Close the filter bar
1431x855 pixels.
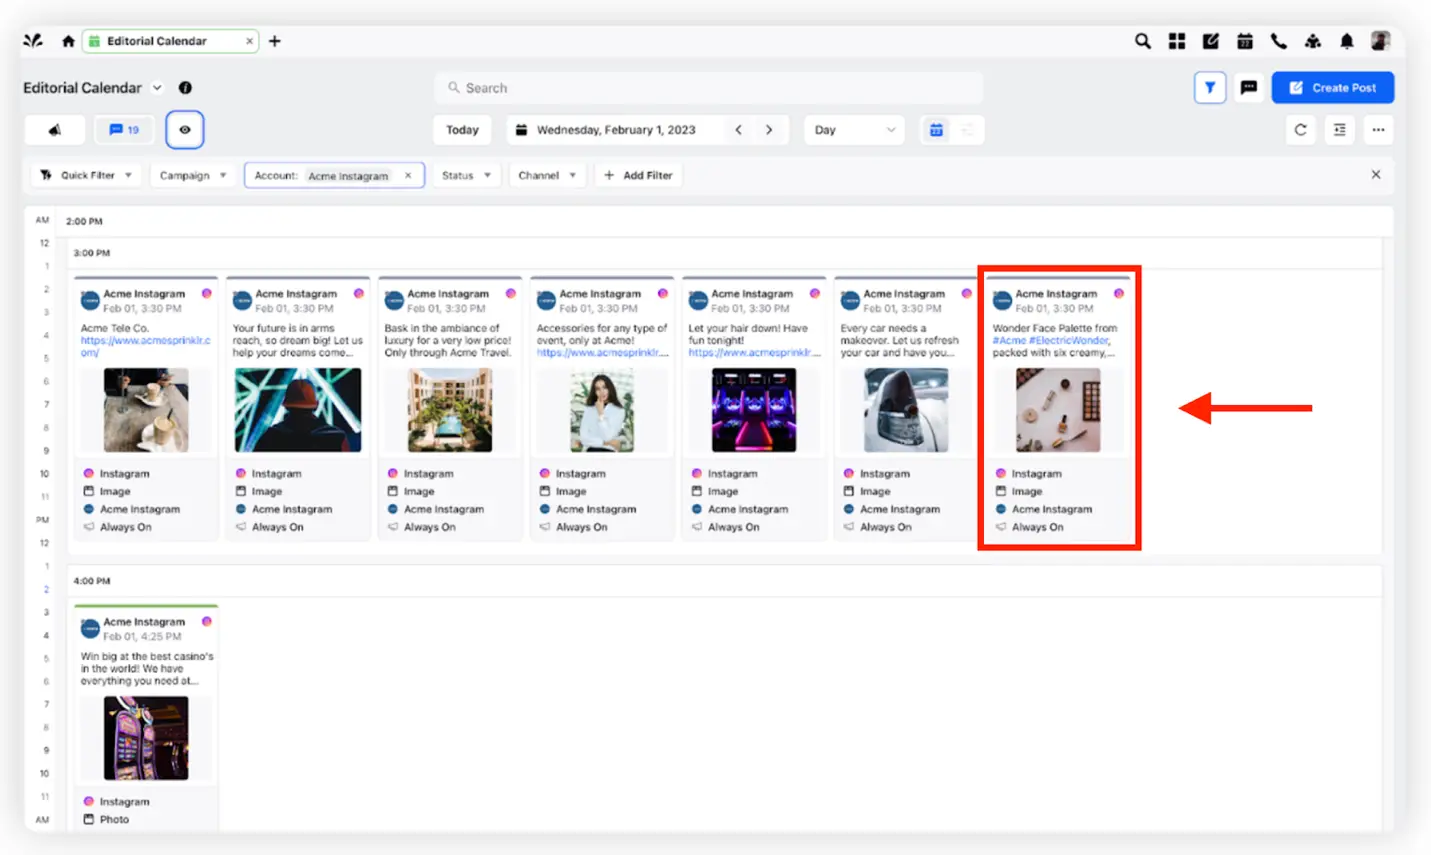coord(1376,174)
